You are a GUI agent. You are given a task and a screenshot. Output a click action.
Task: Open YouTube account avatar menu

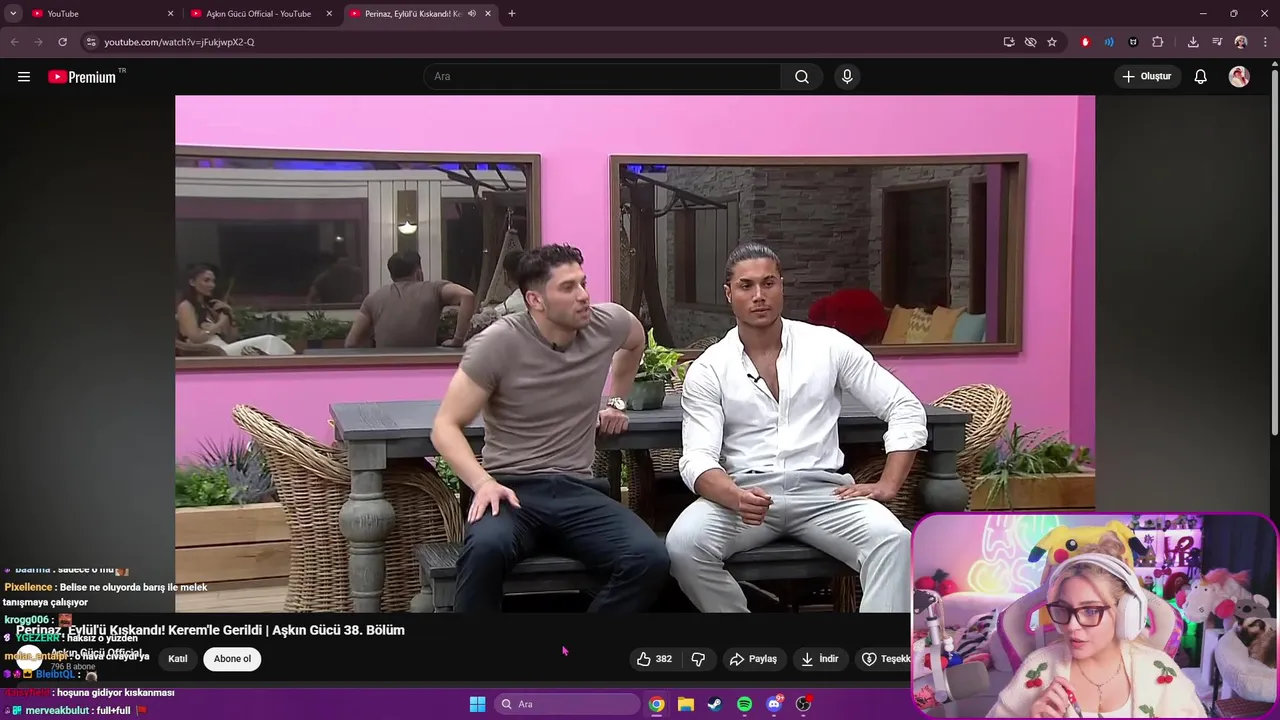point(1239,77)
